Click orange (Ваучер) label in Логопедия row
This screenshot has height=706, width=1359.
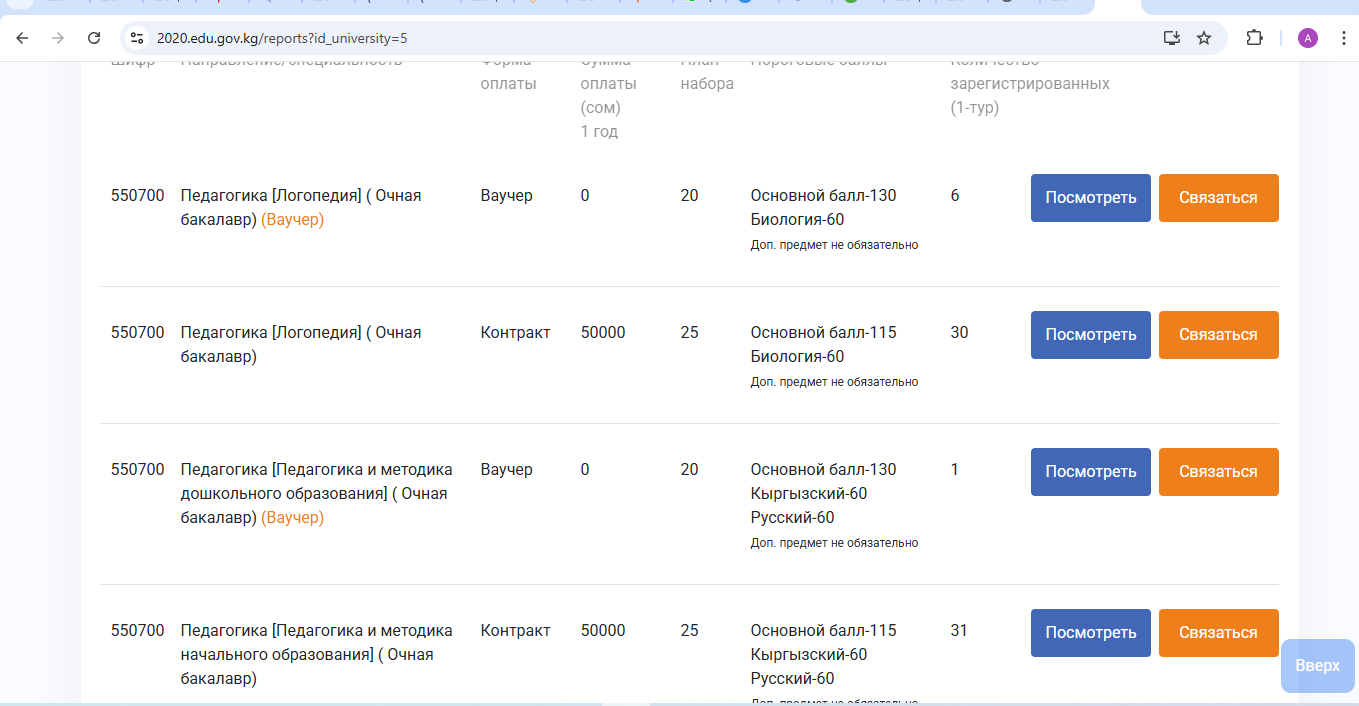pyautogui.click(x=292, y=220)
